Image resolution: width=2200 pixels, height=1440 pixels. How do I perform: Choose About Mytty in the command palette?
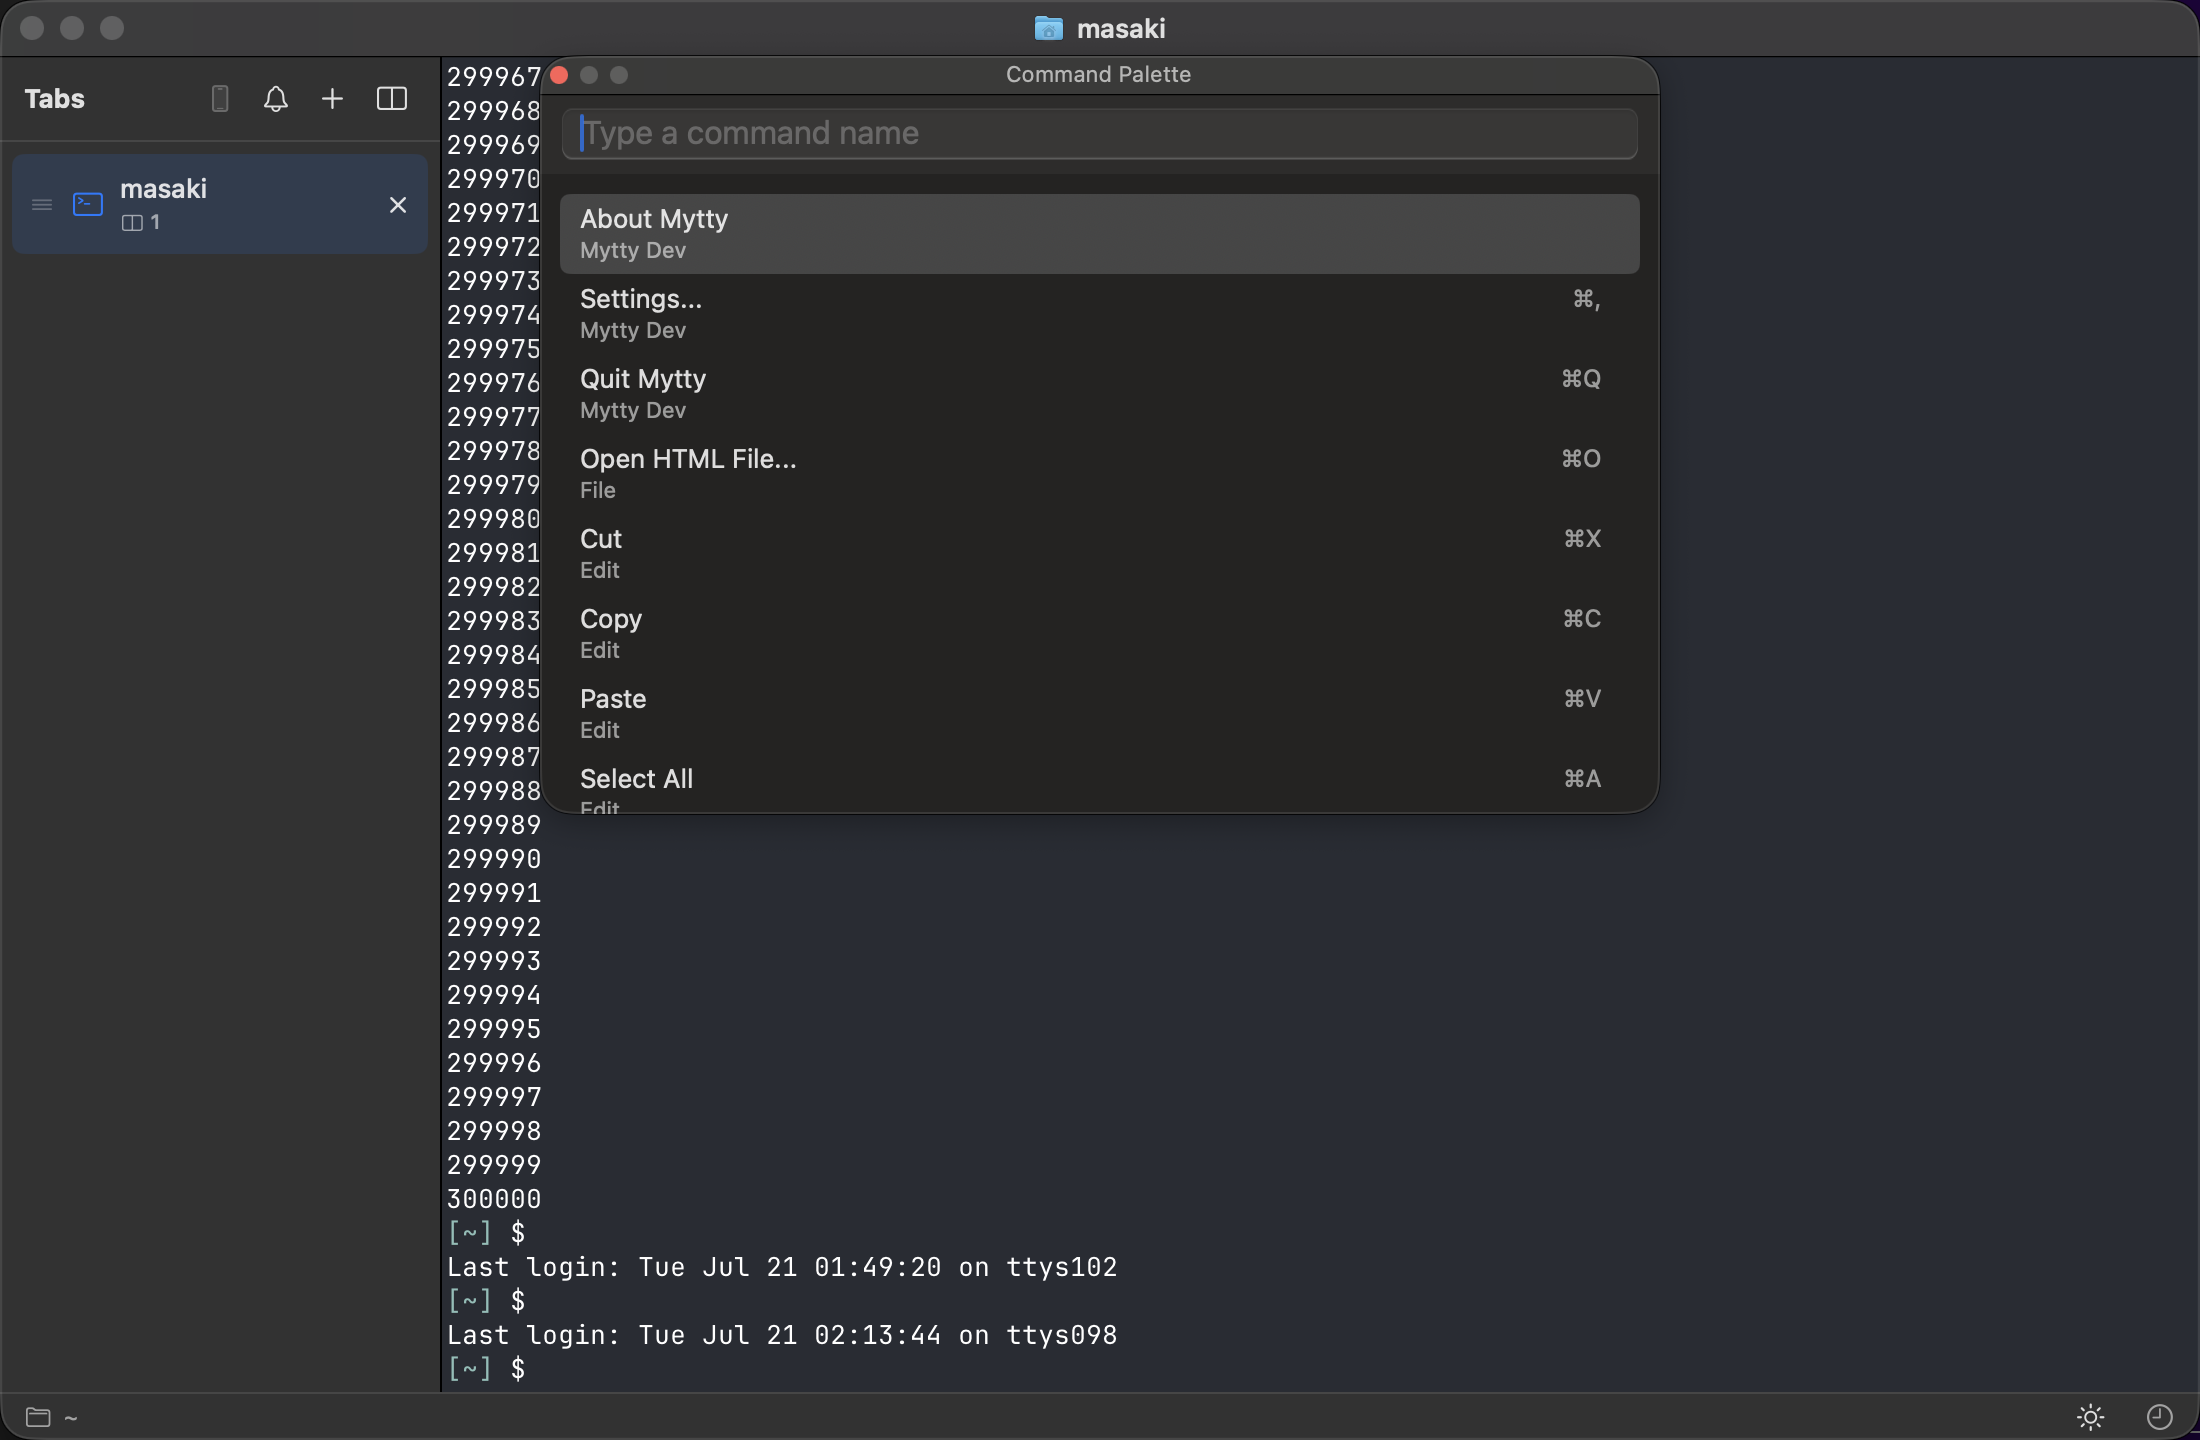[x=1099, y=234]
